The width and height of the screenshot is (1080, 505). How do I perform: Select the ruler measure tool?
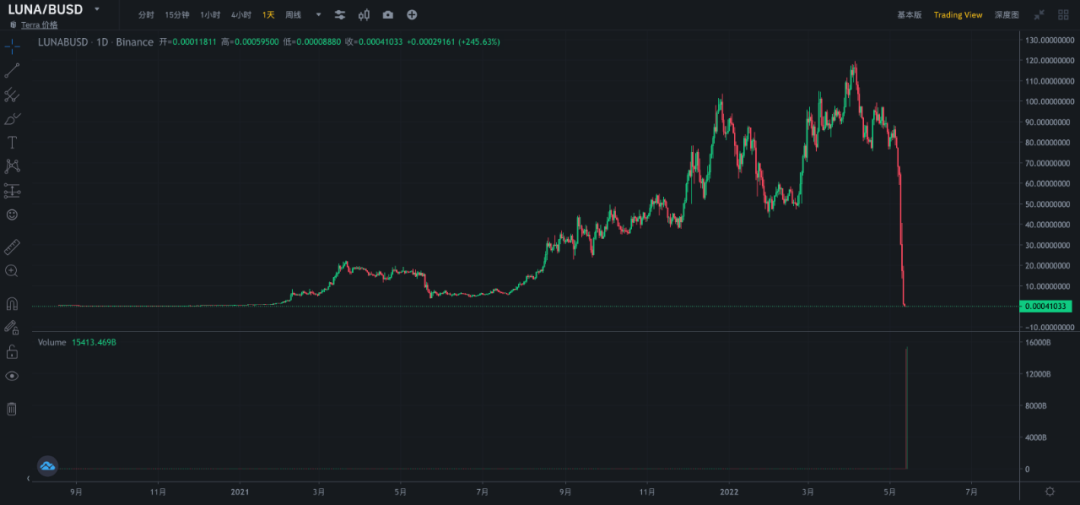point(12,247)
